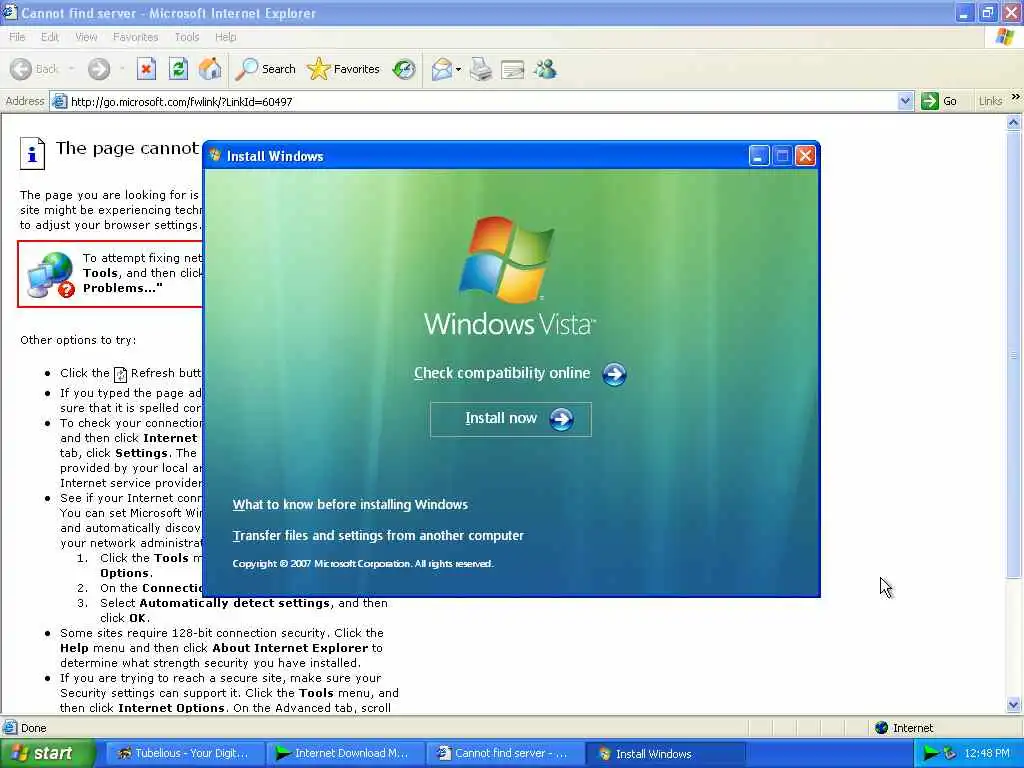
Task: Click the address bar page icon
Action: [x=59, y=101]
